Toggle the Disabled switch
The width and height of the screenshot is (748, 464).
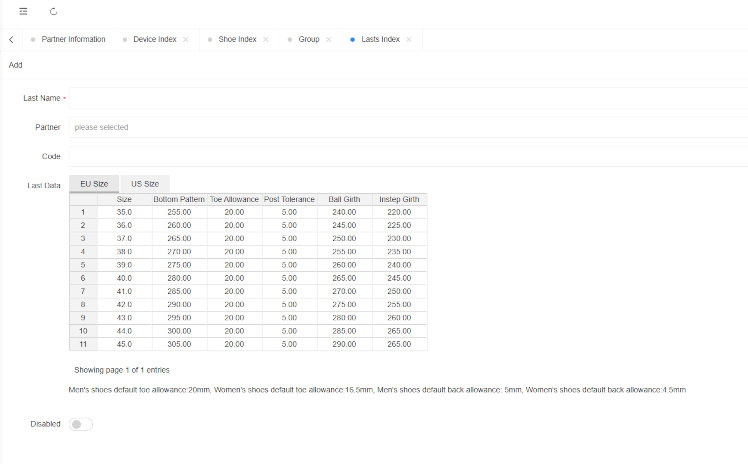(81, 424)
